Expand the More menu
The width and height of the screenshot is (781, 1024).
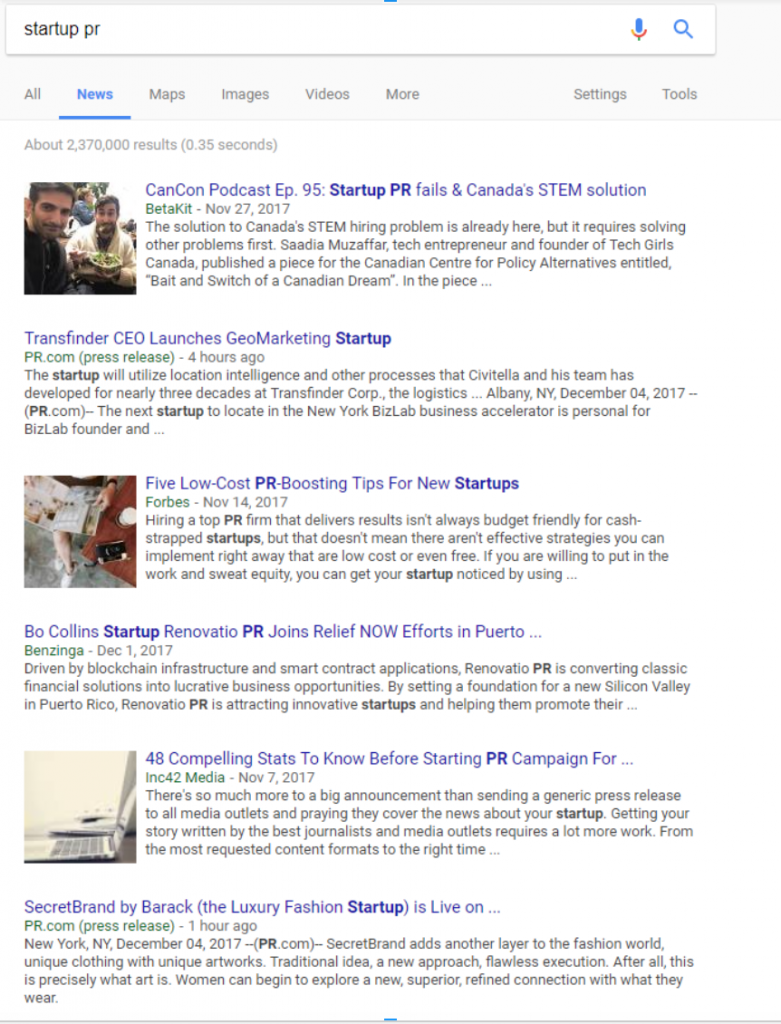(x=402, y=94)
